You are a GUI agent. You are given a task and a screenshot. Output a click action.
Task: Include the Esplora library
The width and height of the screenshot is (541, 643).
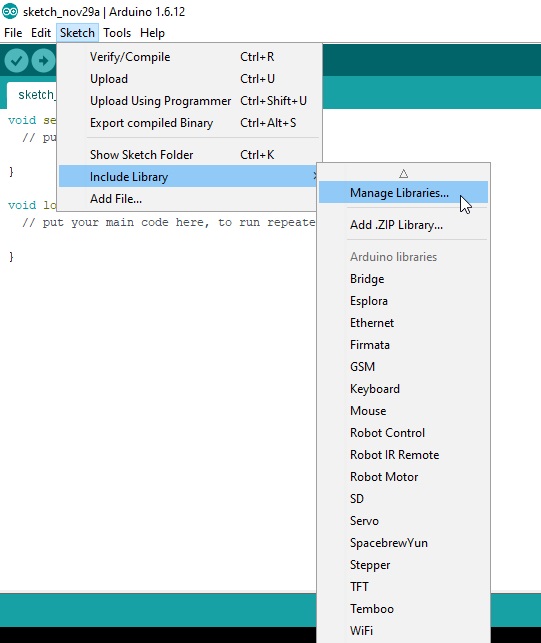404,301
